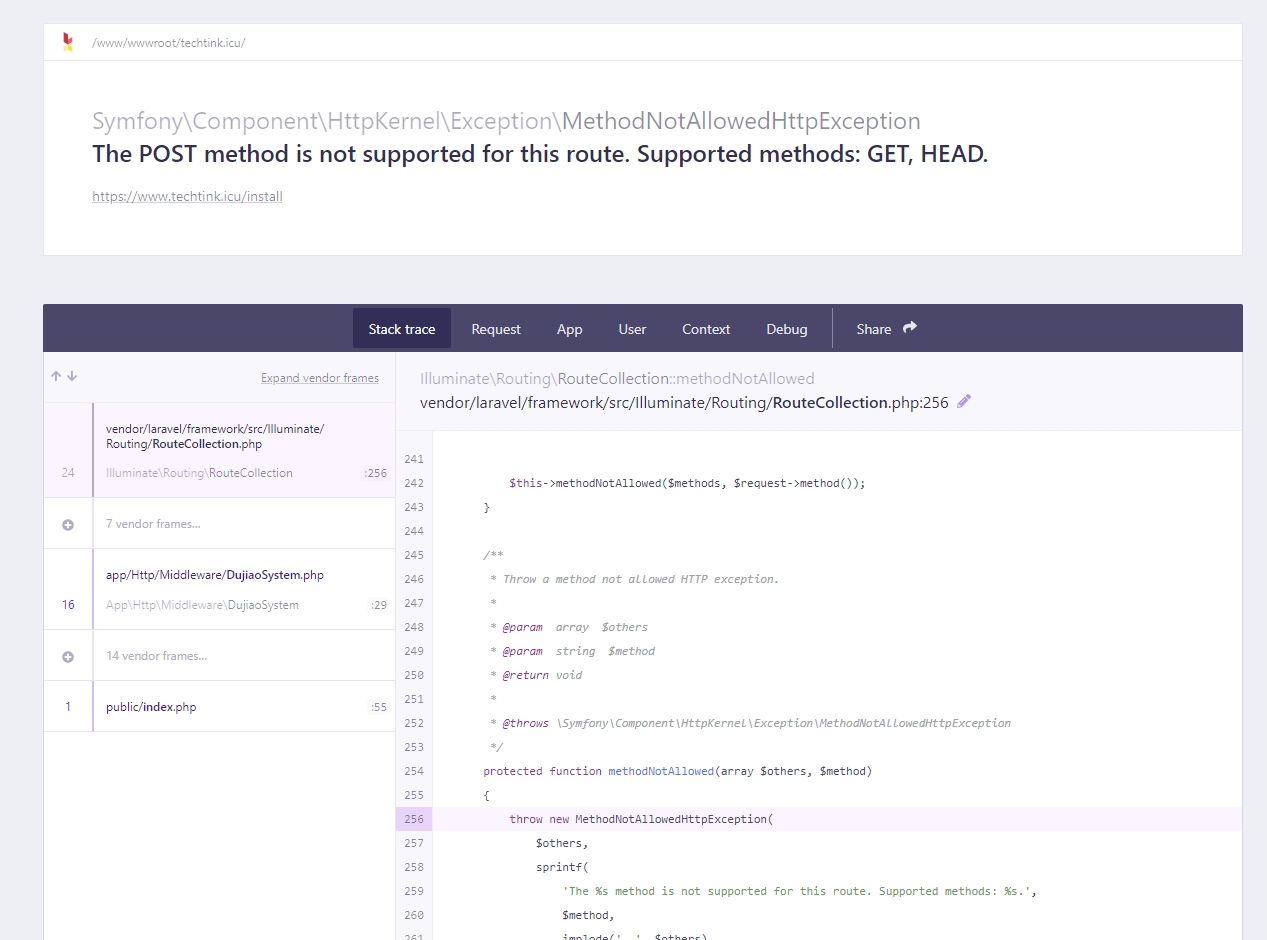
Task: Click the App\Http\Middleware\DujiaoSystem class label
Action: tap(202, 605)
